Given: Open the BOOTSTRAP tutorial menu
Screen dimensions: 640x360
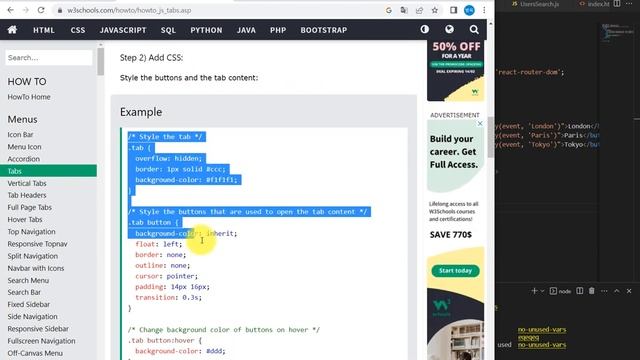Looking at the screenshot, I should pyautogui.click(x=324, y=30).
